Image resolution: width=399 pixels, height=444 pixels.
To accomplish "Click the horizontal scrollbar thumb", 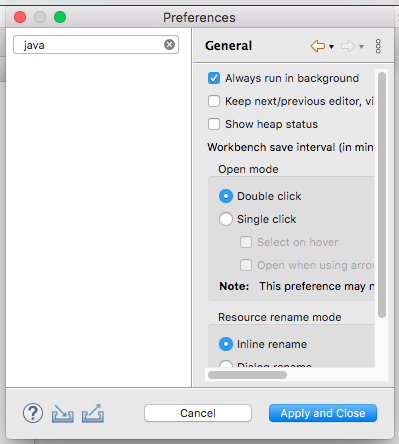I will coord(247,375).
